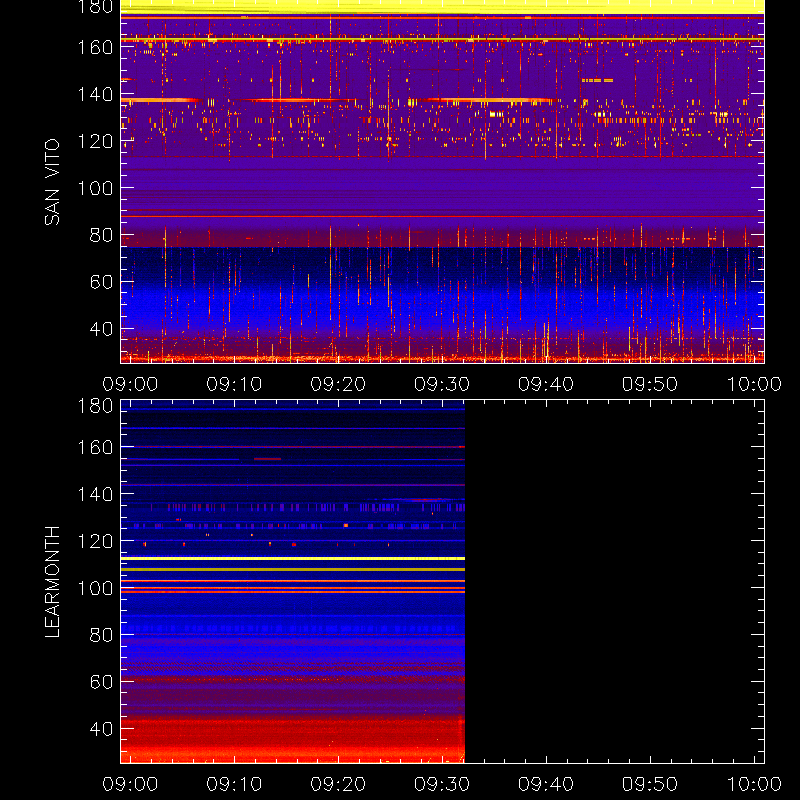Select 09:40 time label under San Vito plot
The height and width of the screenshot is (800, 800).
546,384
